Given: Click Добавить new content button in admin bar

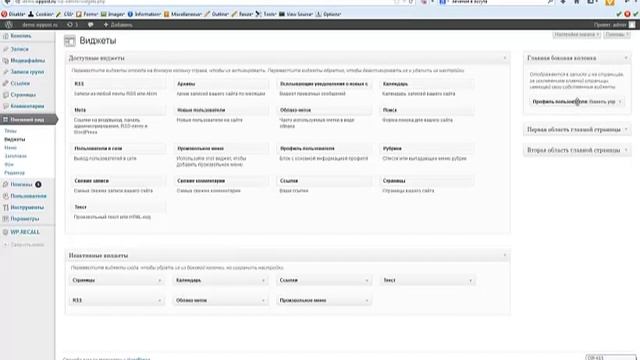Looking at the screenshot, I should coord(118,24).
